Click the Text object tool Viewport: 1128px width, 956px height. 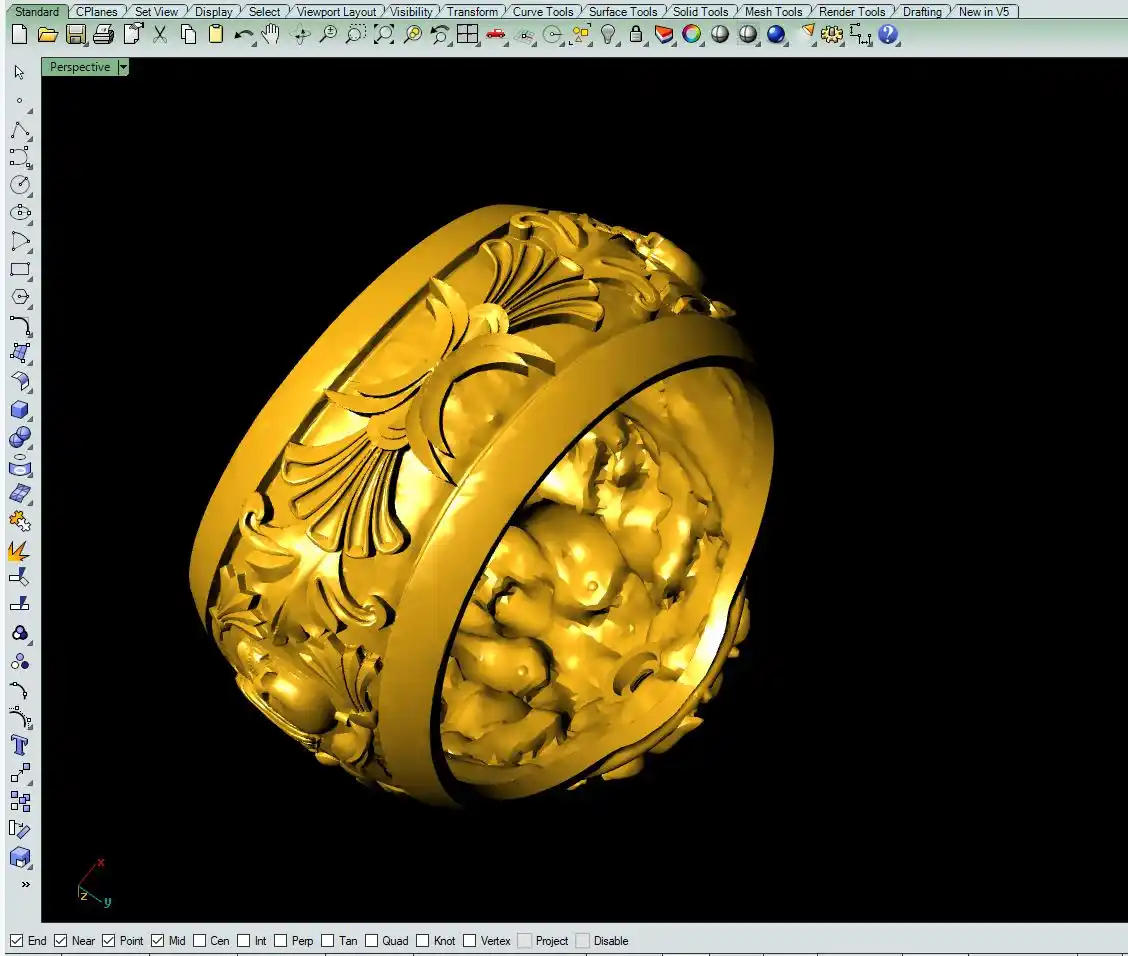pos(20,745)
